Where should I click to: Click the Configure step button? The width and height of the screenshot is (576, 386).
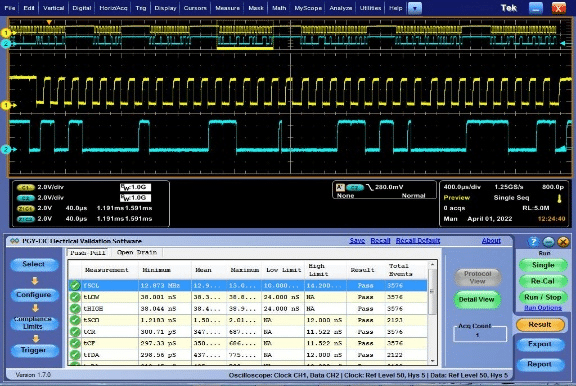33,295
